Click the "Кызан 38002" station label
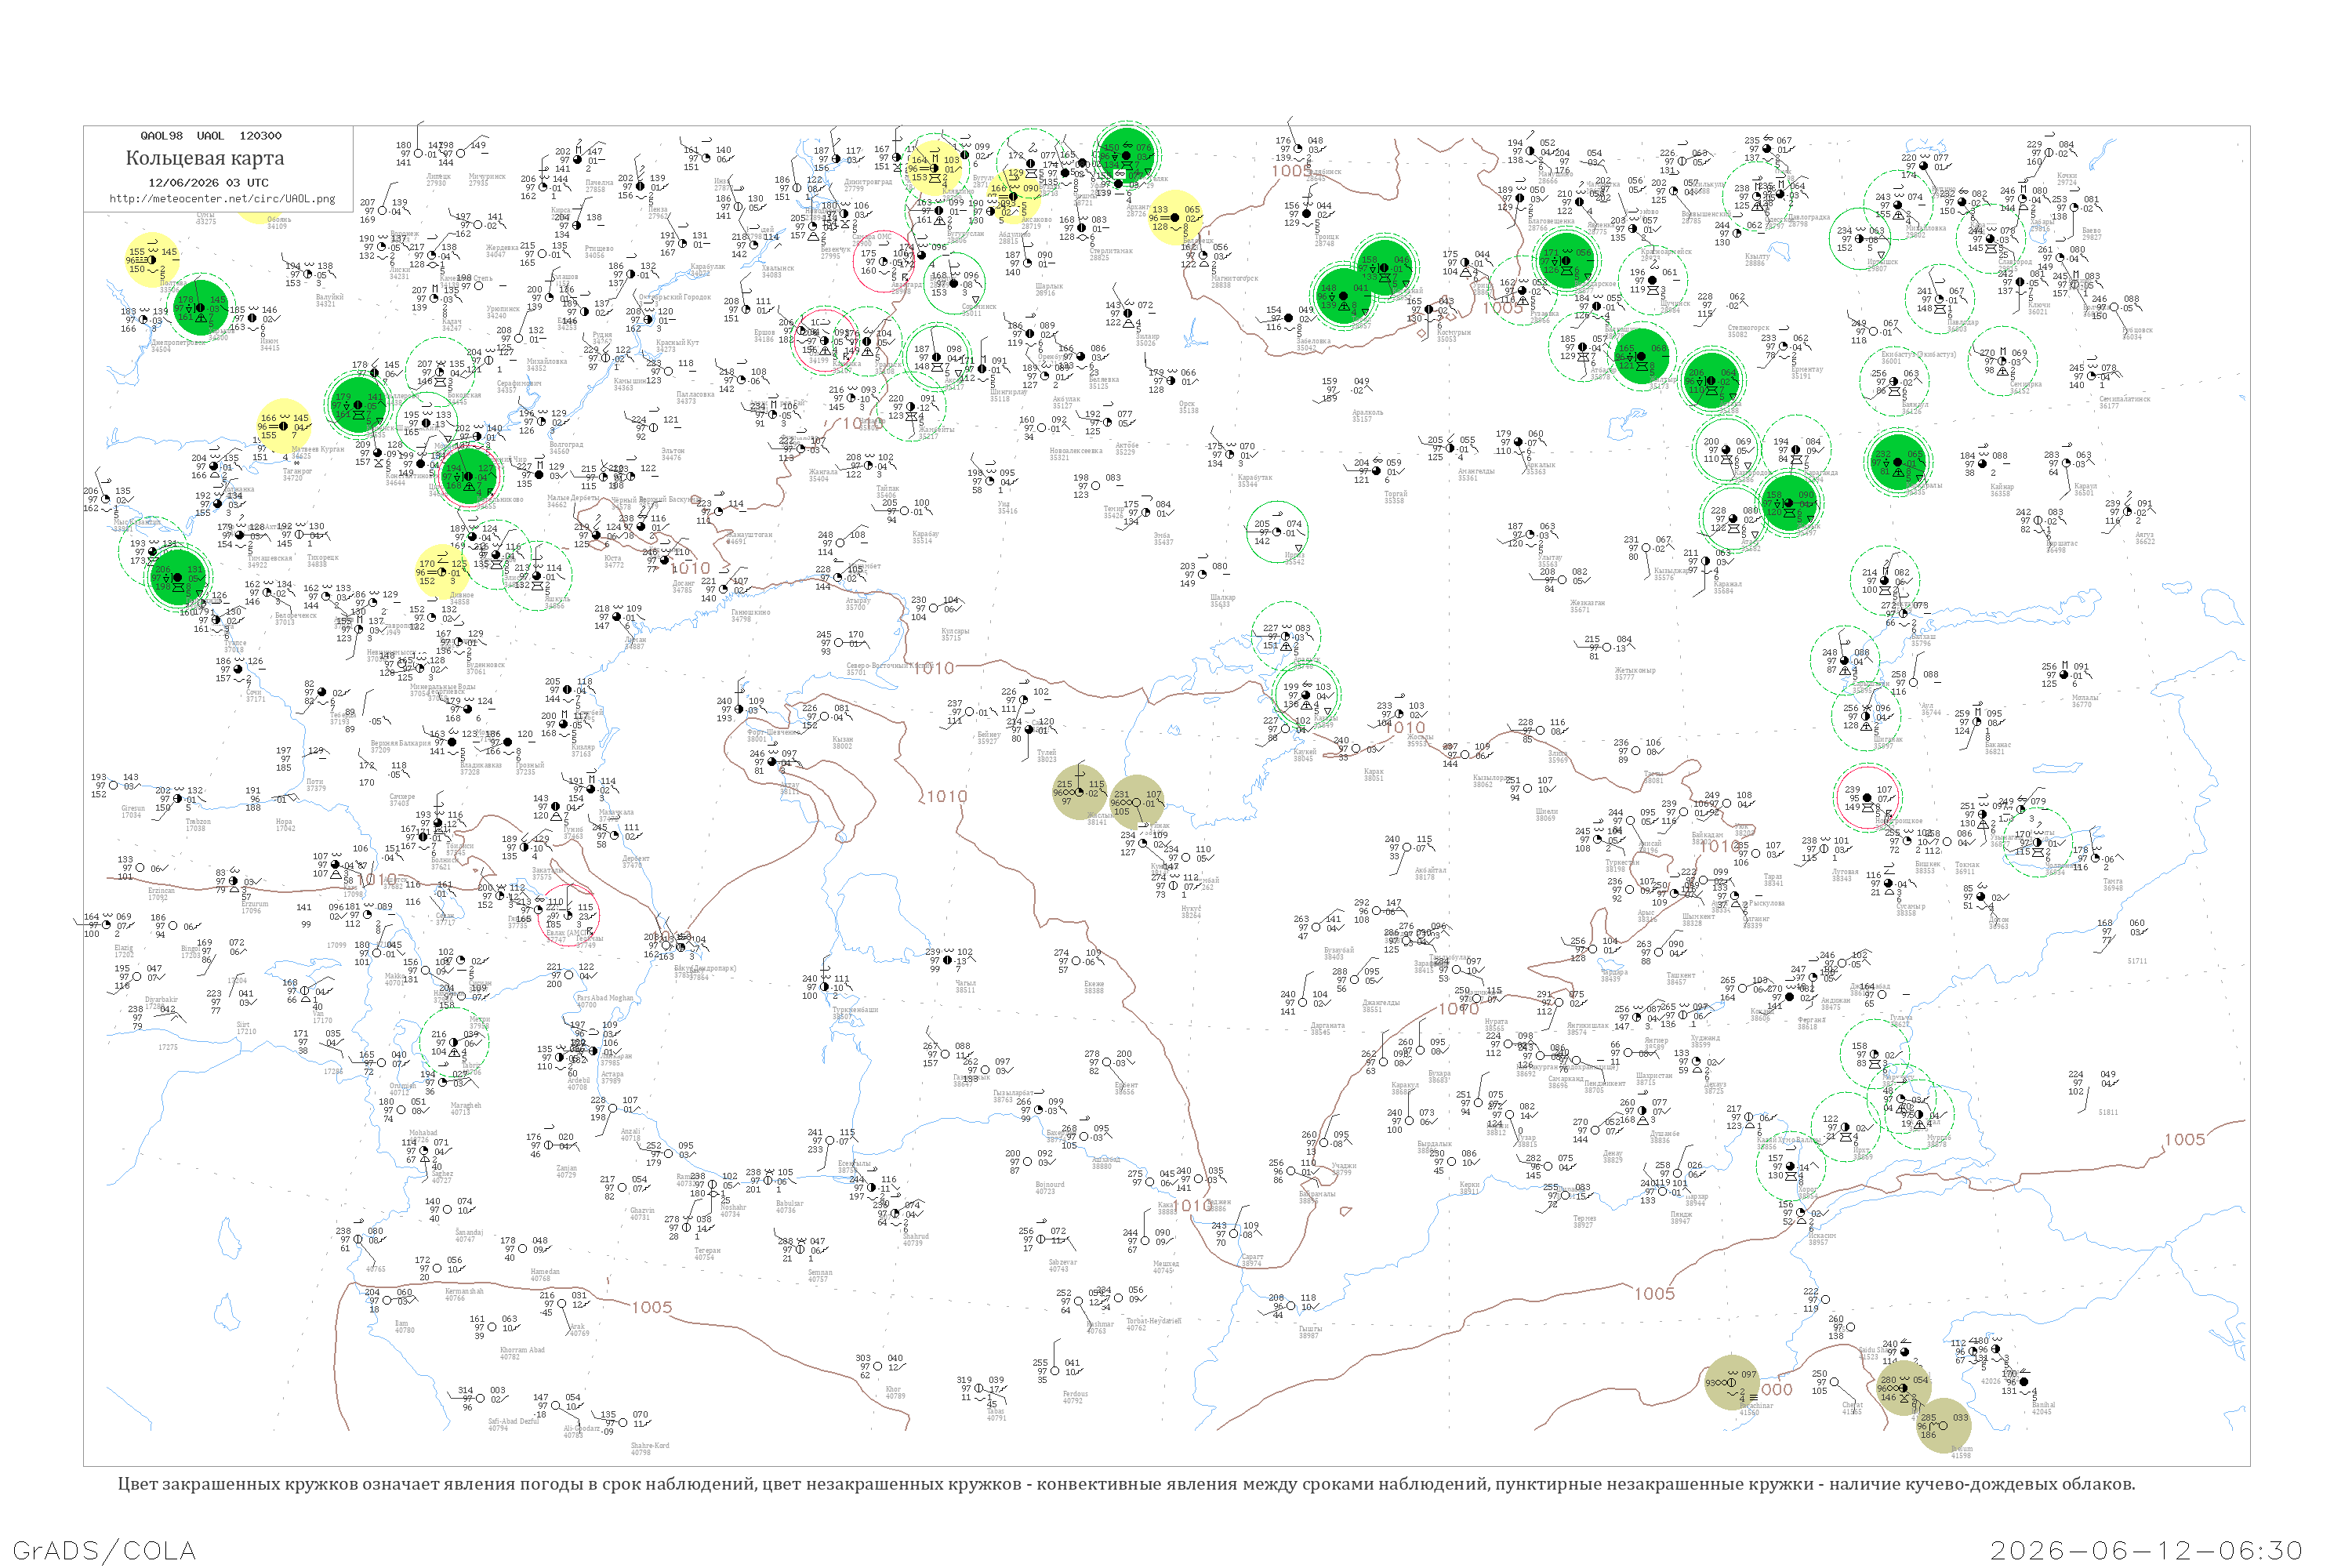2352x1568 pixels. (842, 742)
